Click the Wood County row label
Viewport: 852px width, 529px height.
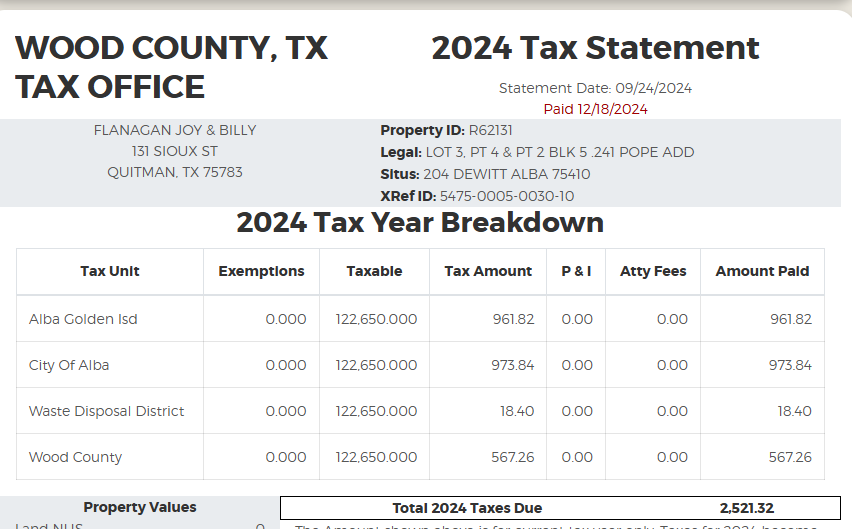pyautogui.click(x=75, y=457)
